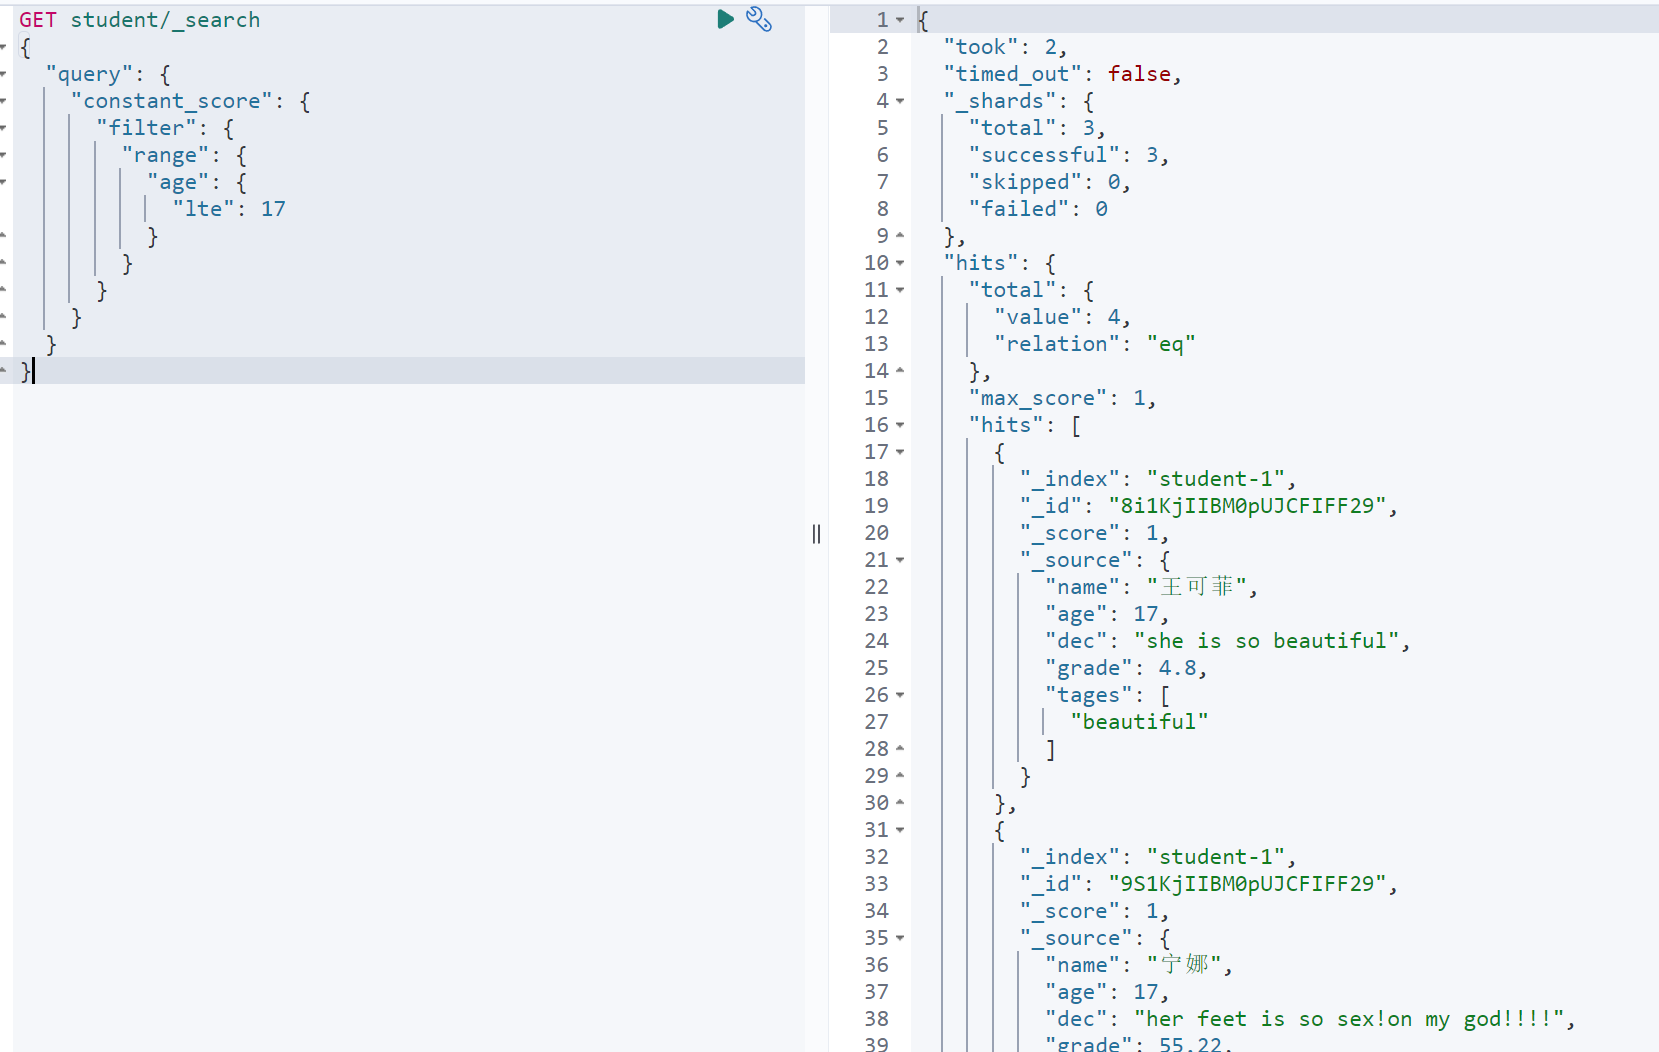Click the "range" key in the request
This screenshot has height=1052, width=1659.
(x=165, y=155)
